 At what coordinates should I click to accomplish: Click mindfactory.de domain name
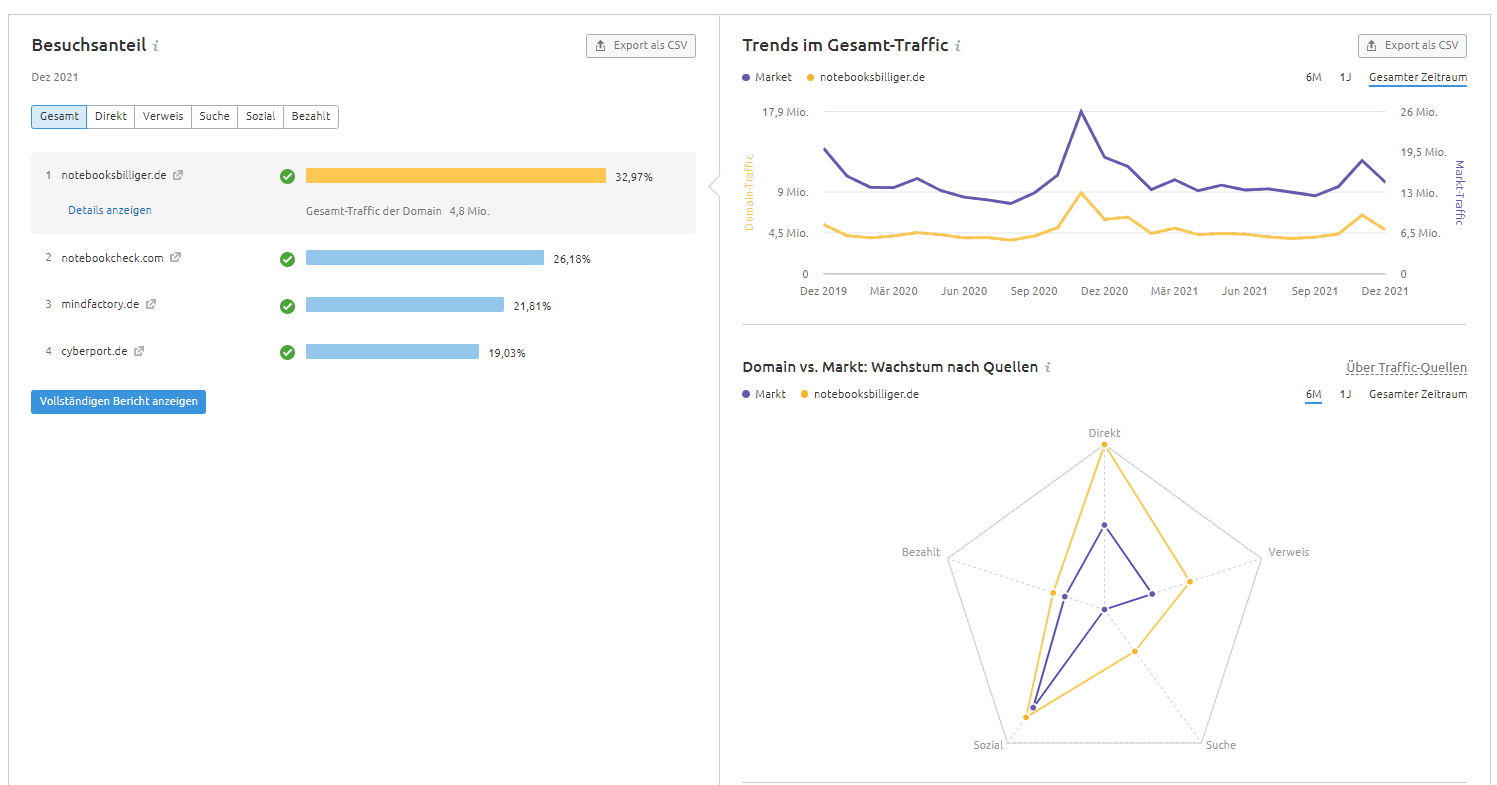[x=100, y=304]
